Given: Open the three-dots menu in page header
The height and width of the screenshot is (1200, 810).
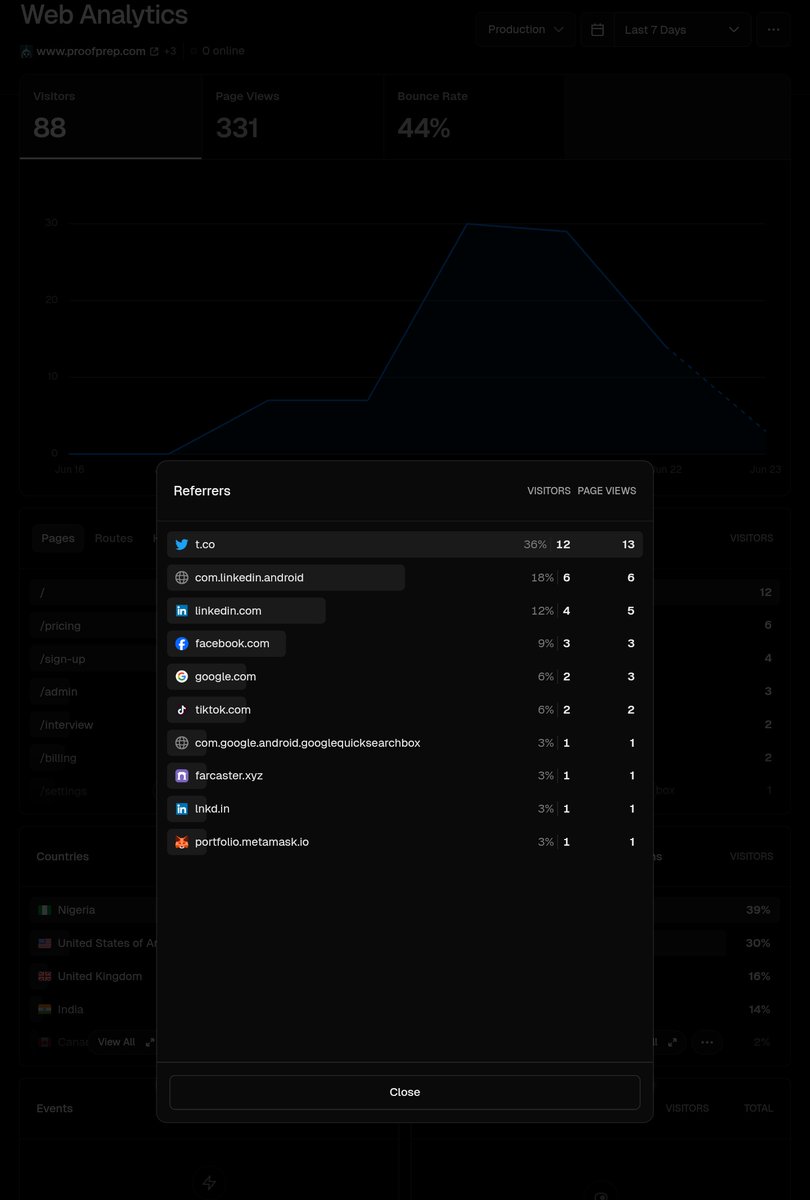Looking at the screenshot, I should 773,30.
